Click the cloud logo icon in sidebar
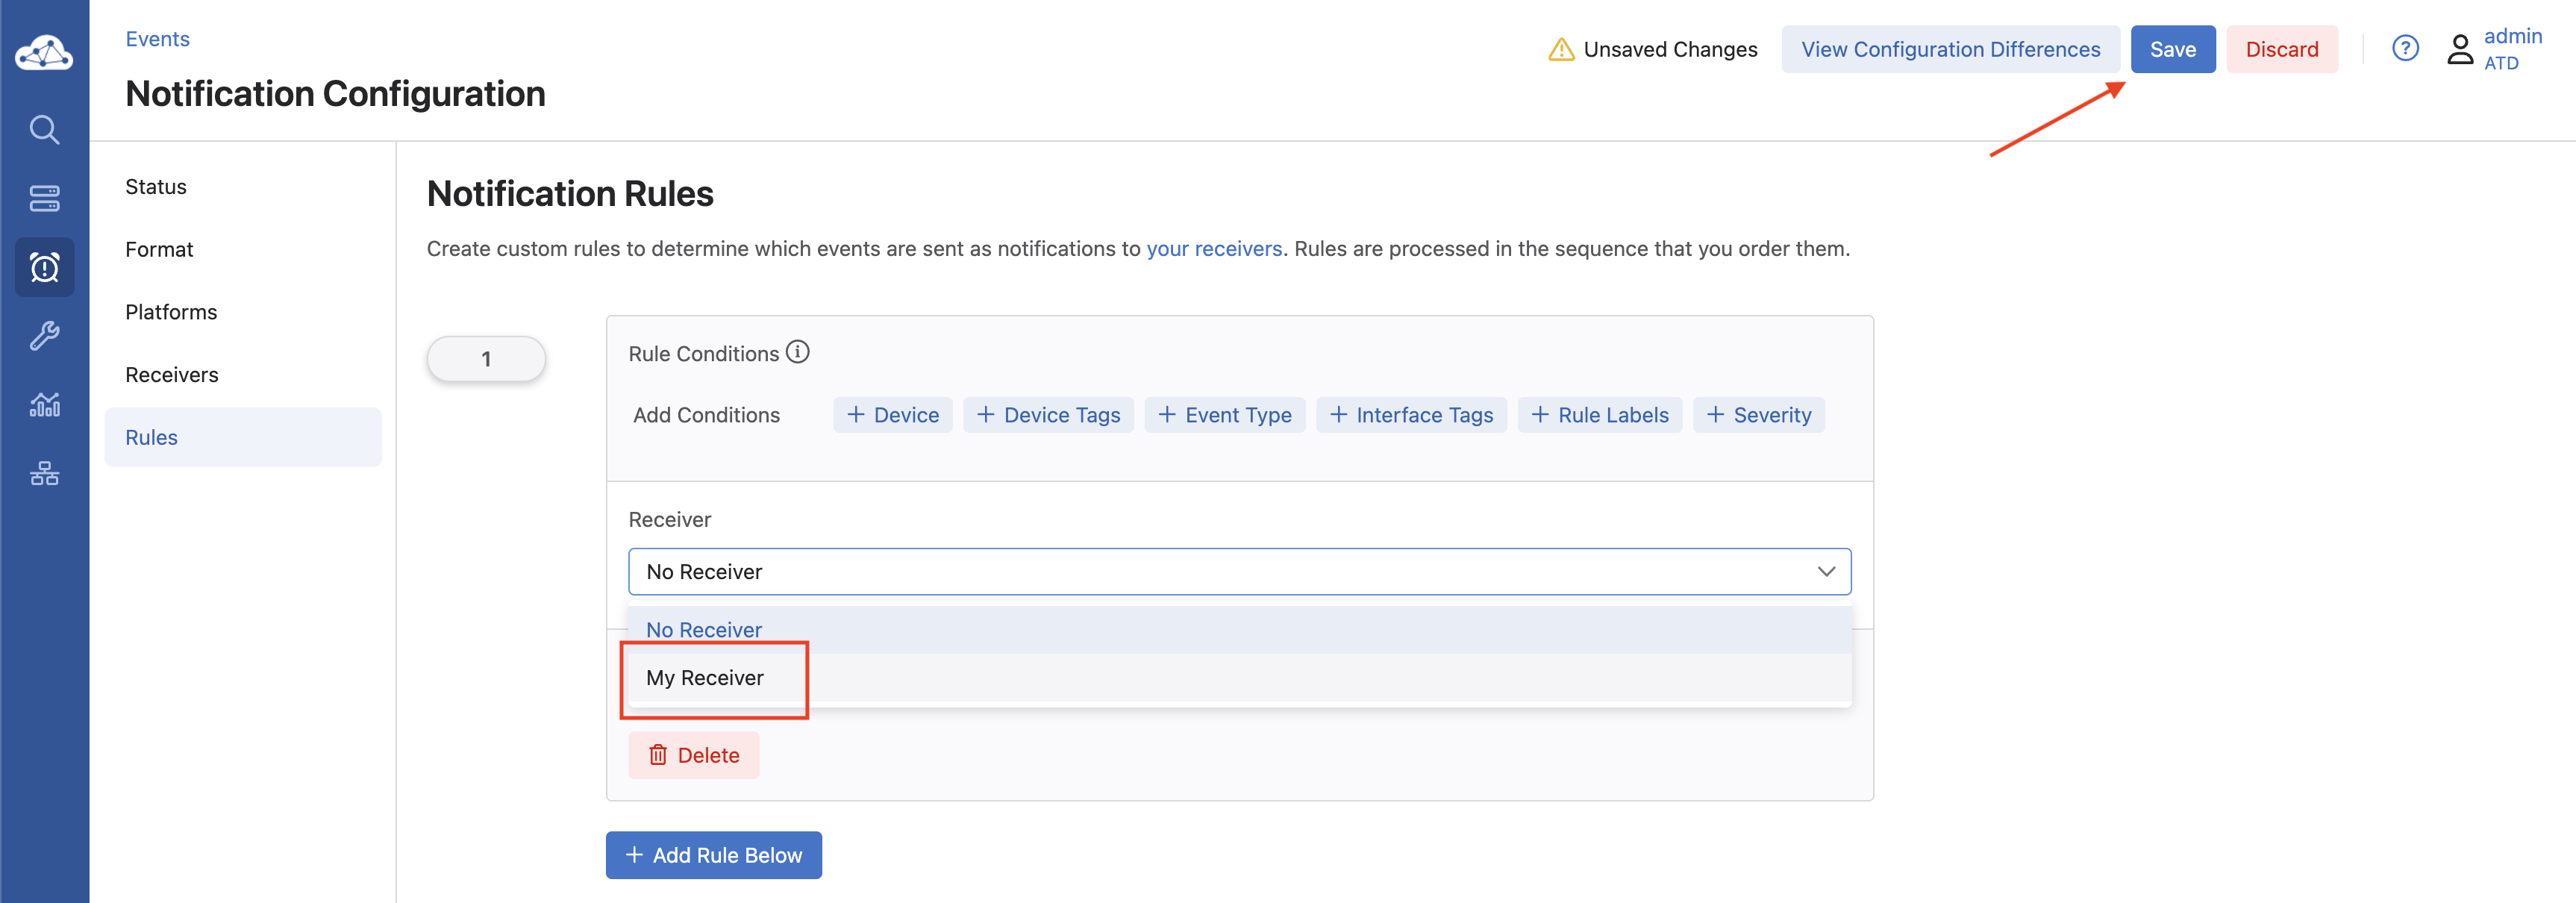The image size is (2576, 903). coord(44,53)
